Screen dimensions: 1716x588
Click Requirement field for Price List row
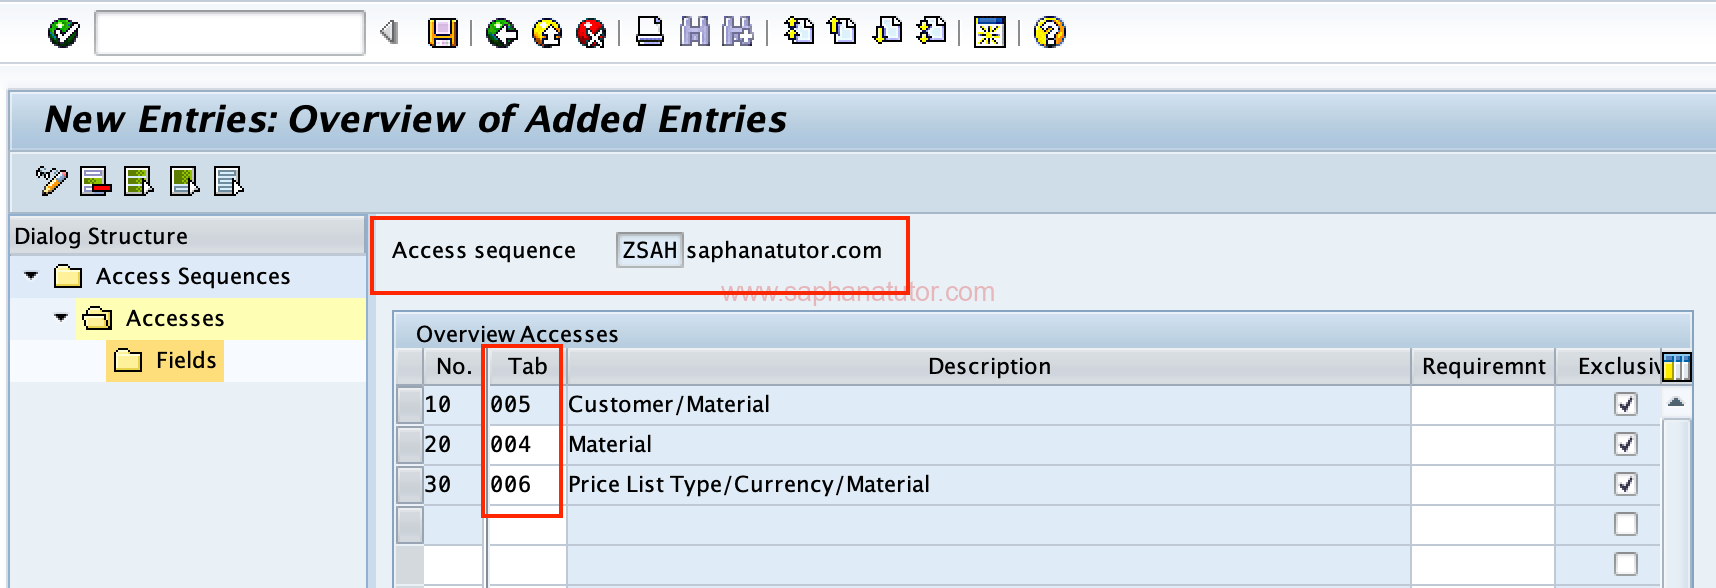(1483, 485)
